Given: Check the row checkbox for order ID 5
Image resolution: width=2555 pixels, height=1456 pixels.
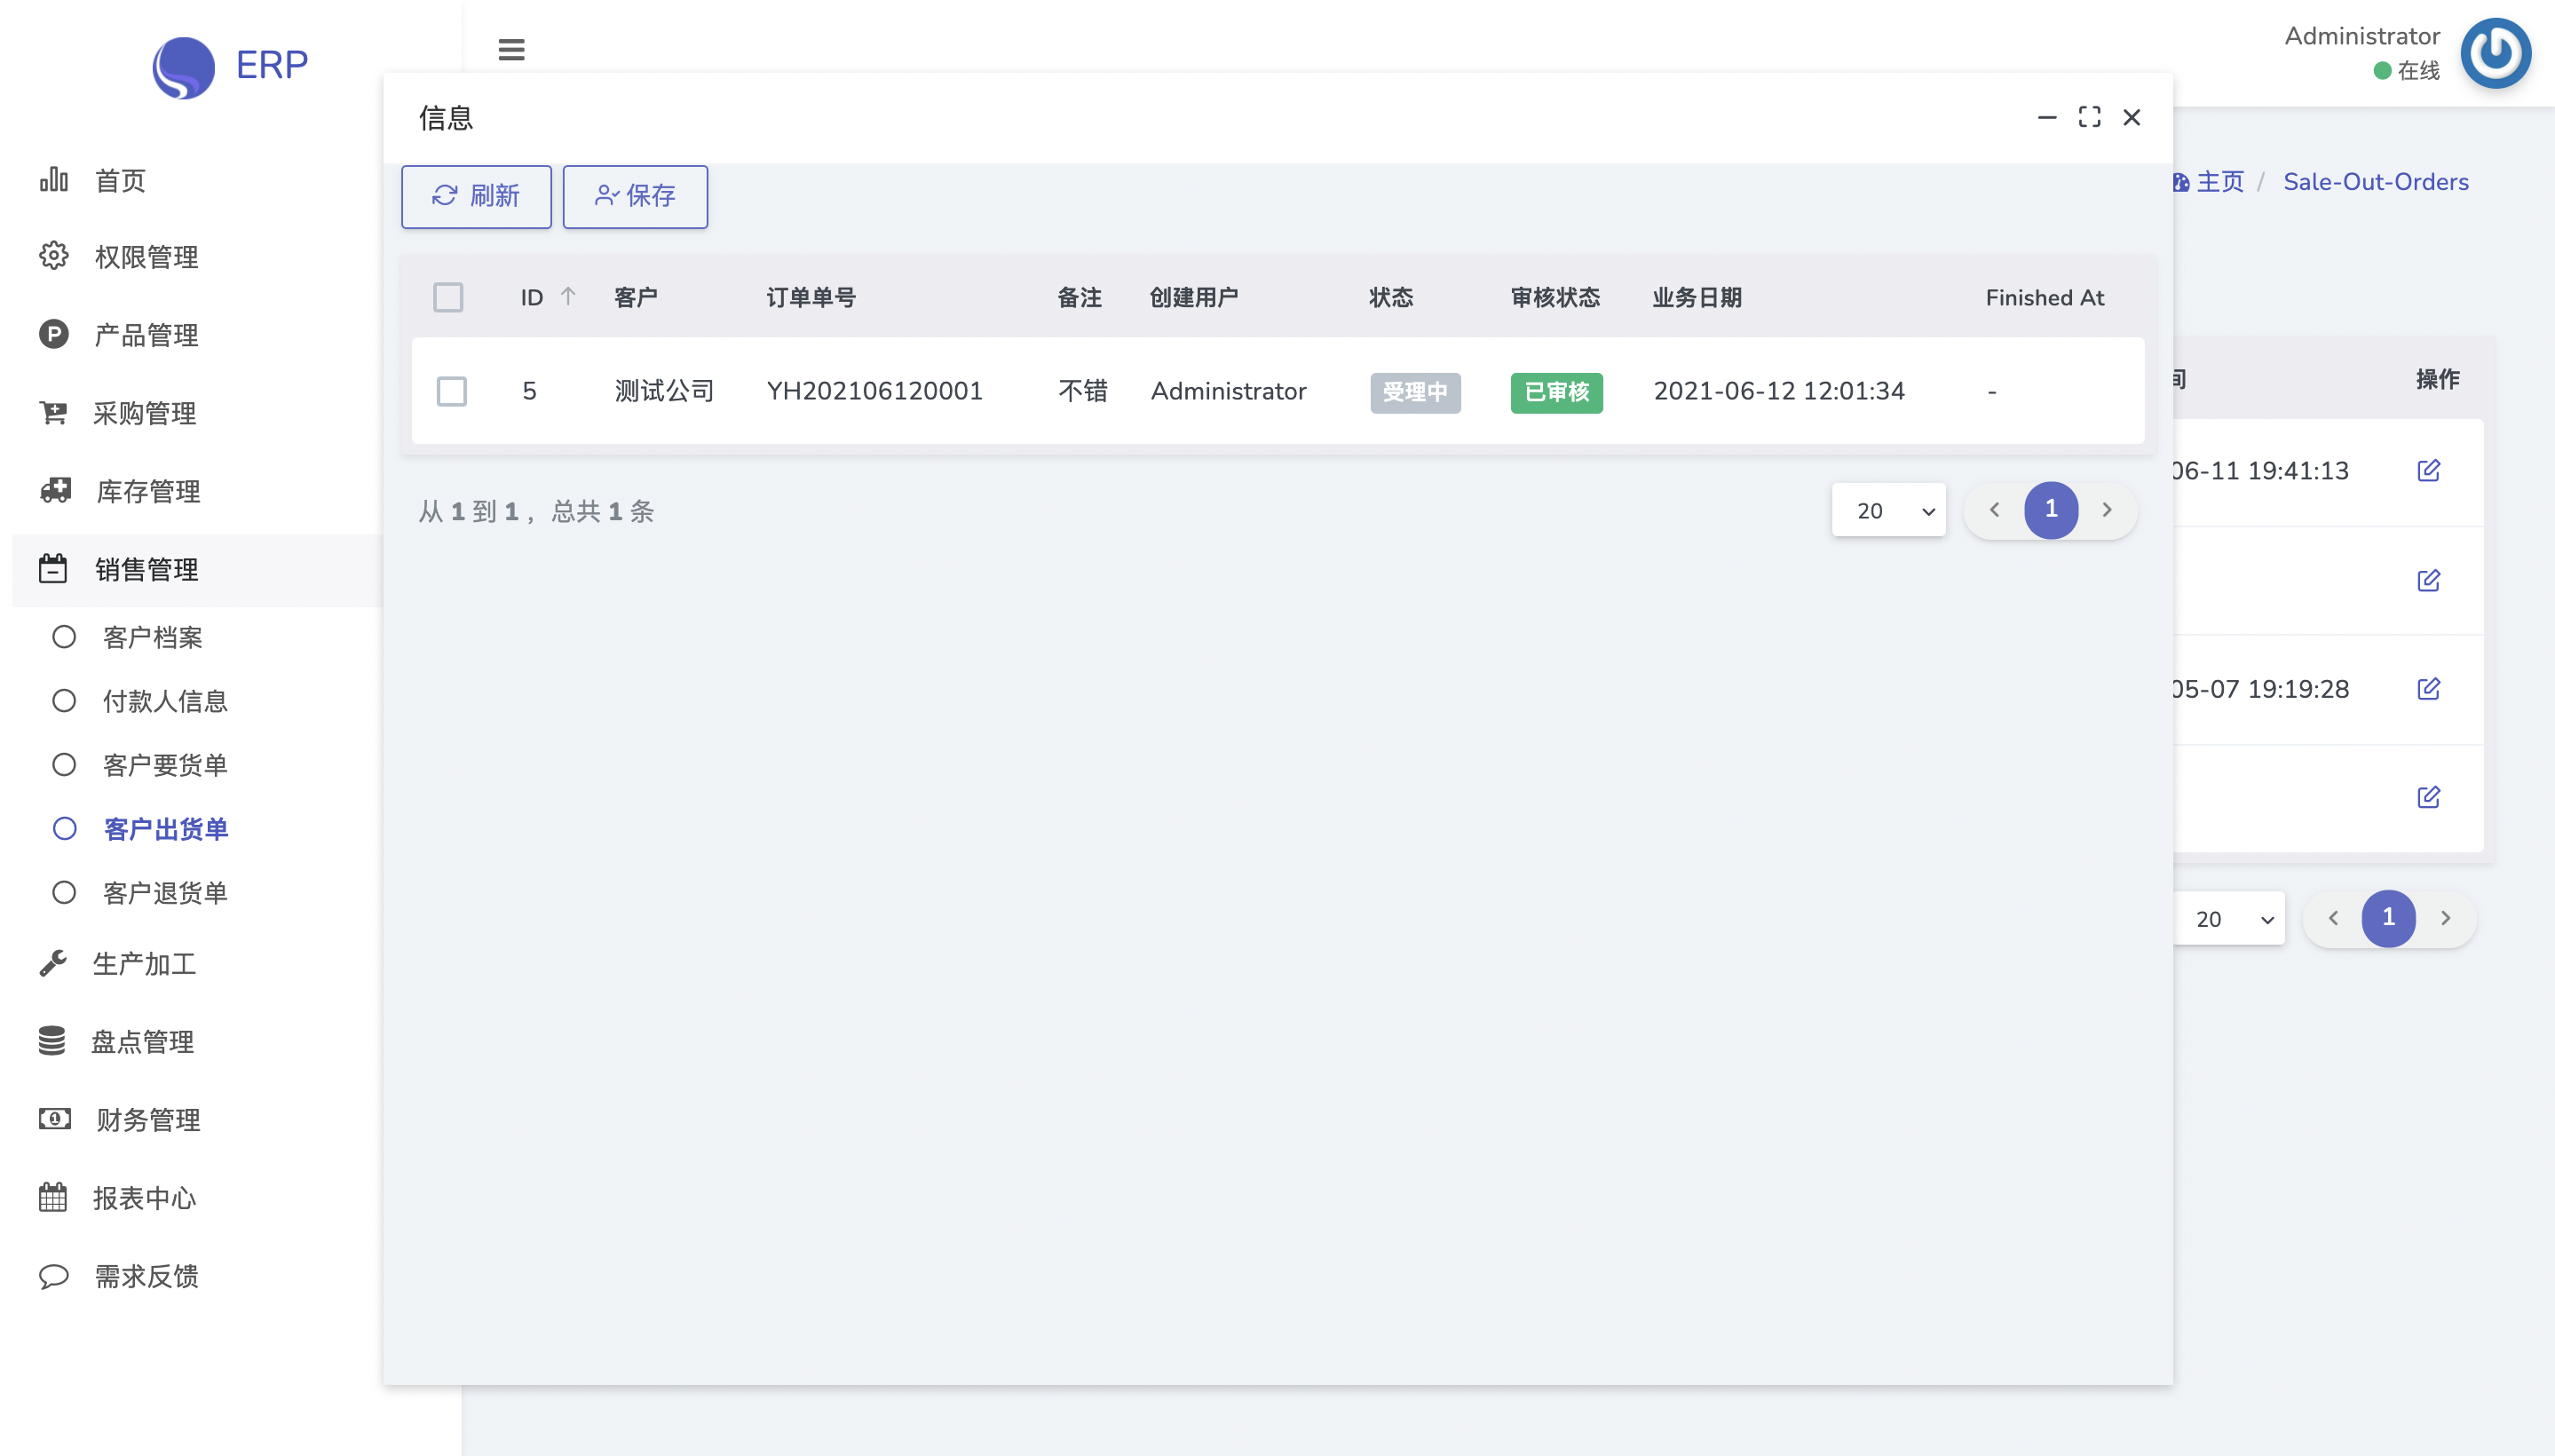Looking at the screenshot, I should coord(452,391).
